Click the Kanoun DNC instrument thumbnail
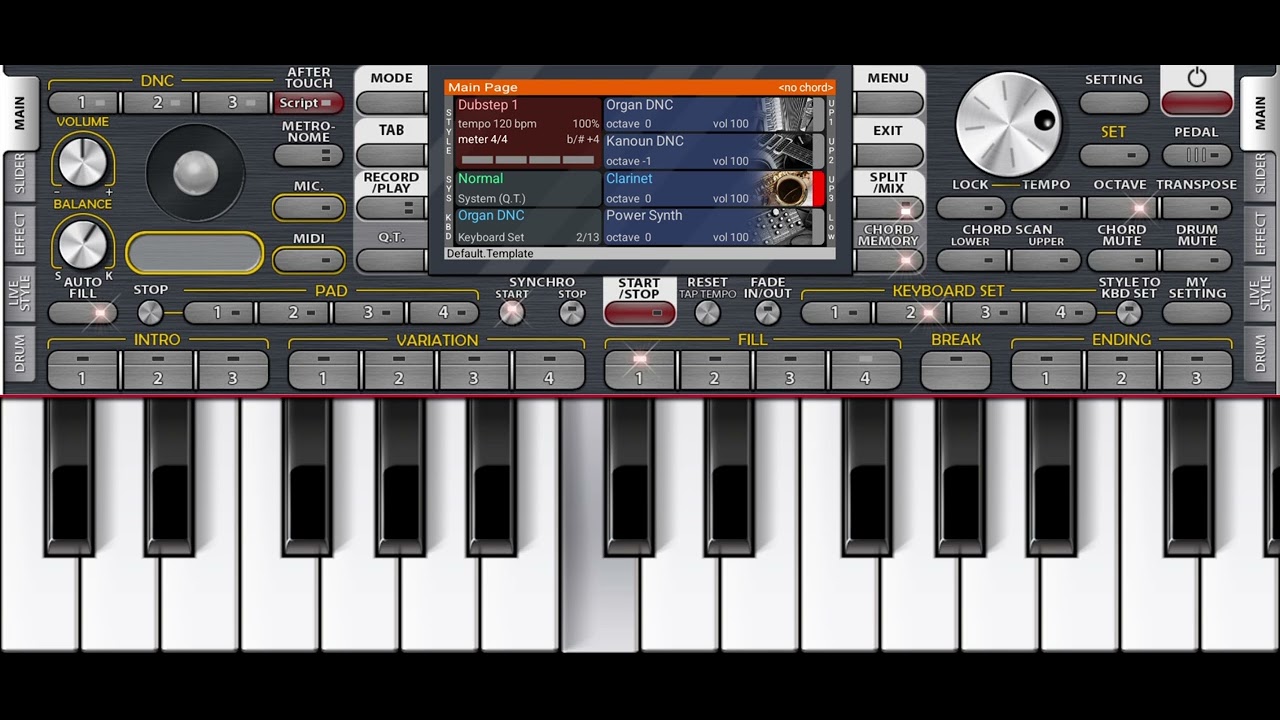The width and height of the screenshot is (1280, 720). tap(786, 151)
